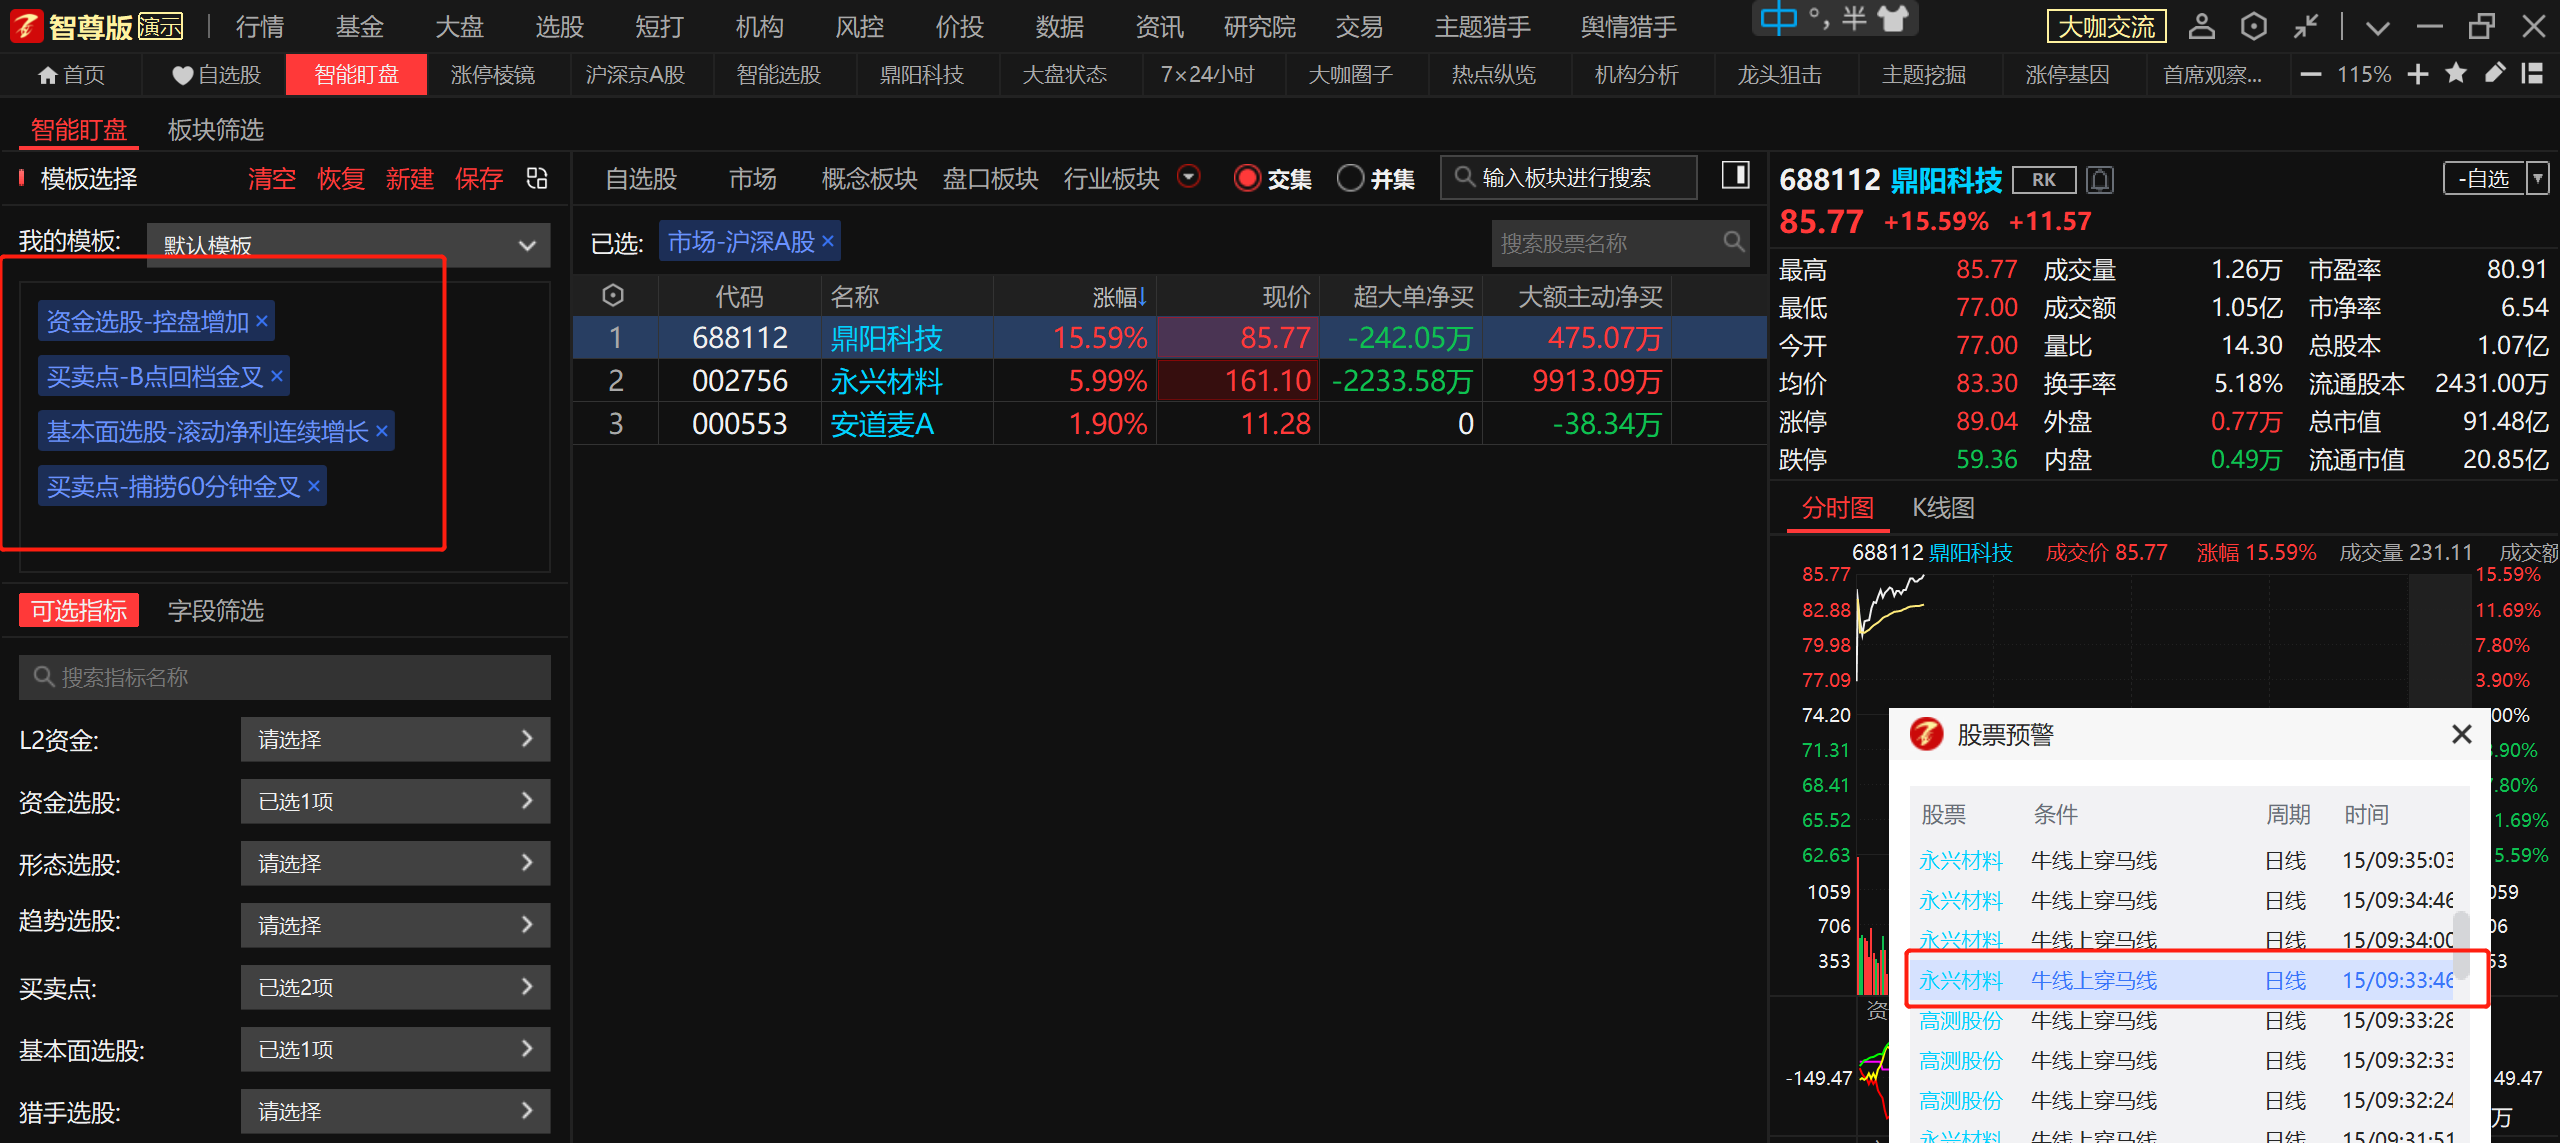The image size is (2560, 1143).
Task: Switch to the 字段筛选 tab
Action: pyautogui.click(x=215, y=611)
